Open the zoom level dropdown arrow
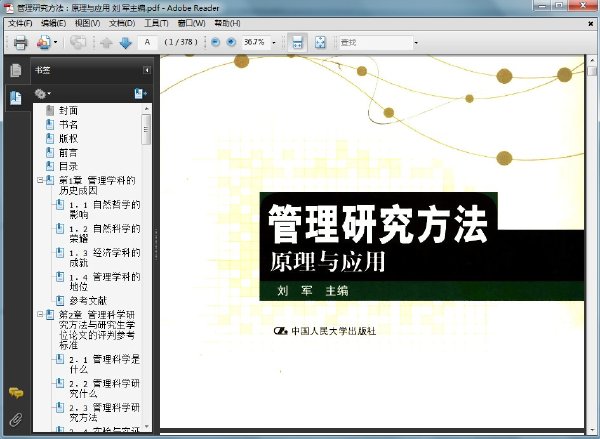Viewport: 600px width, 439px height. pos(274,42)
